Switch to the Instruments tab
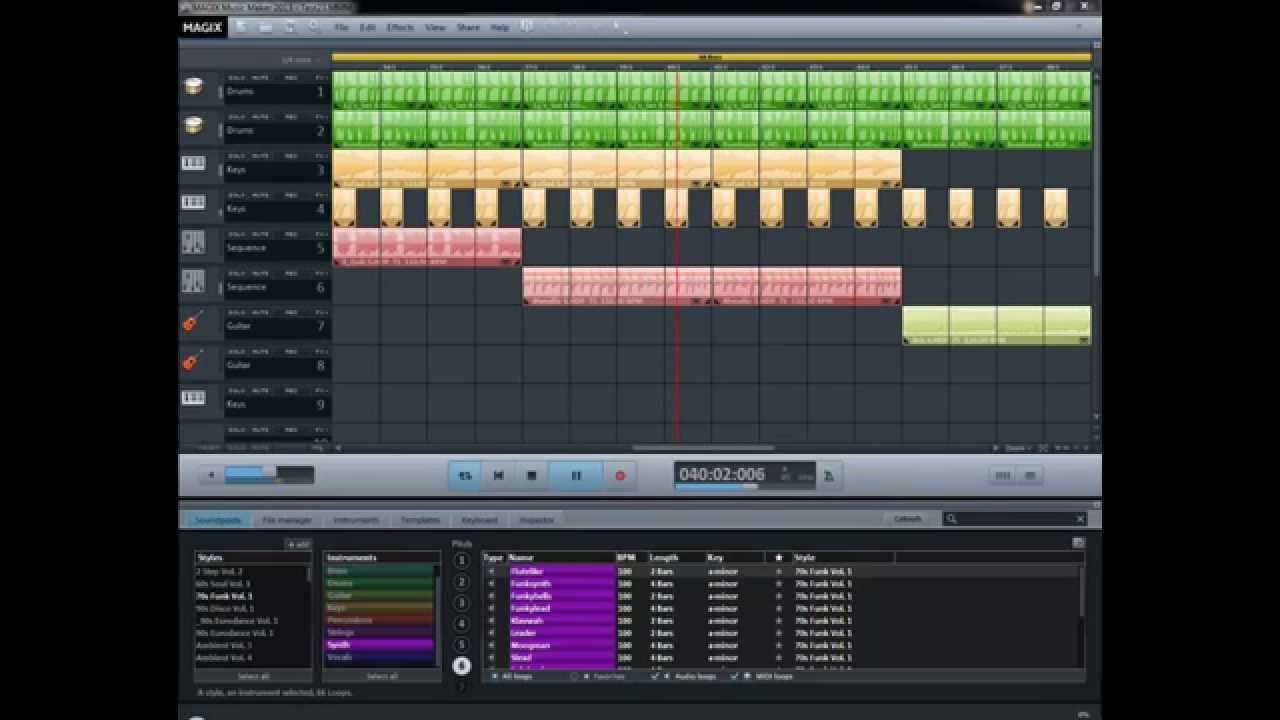Image resolution: width=1280 pixels, height=720 pixels. [x=356, y=520]
